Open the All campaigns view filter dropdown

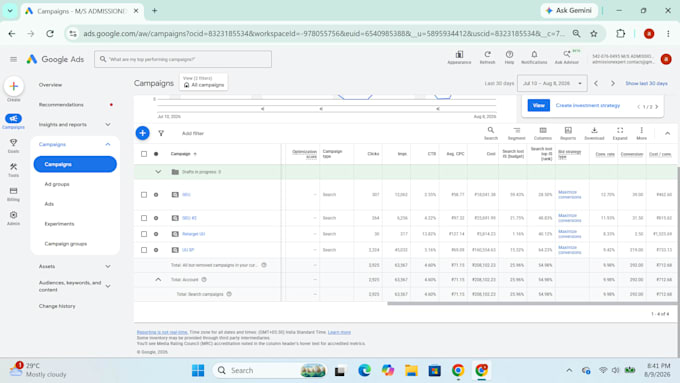tap(203, 82)
